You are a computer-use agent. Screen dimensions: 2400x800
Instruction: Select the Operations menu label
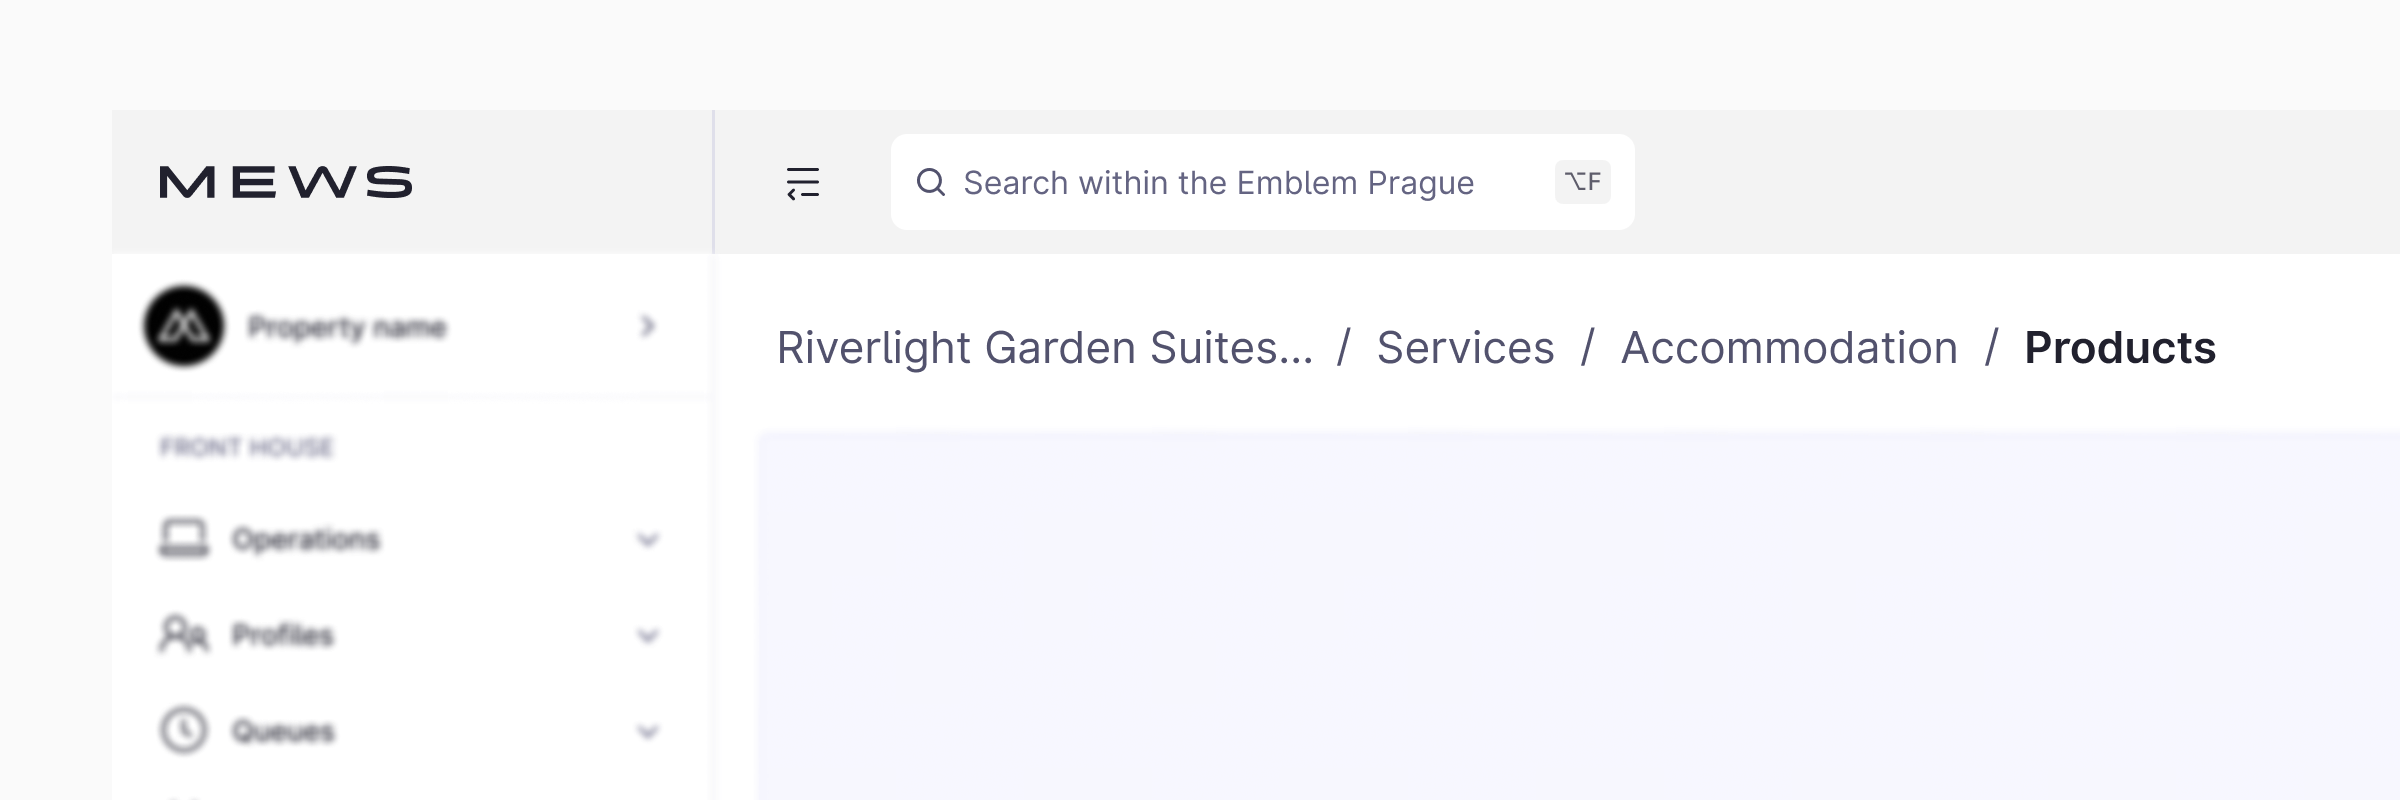click(x=306, y=539)
